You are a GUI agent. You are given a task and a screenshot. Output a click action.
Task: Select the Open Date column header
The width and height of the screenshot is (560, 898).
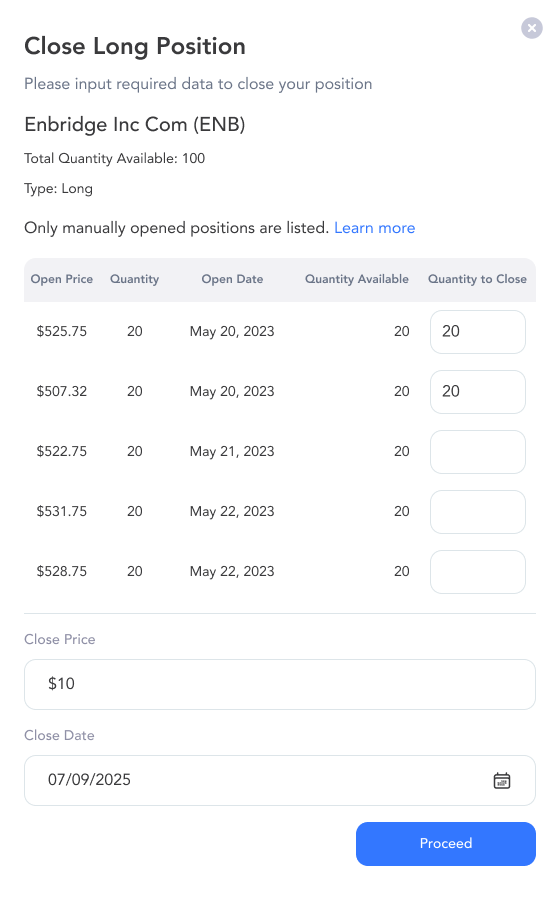click(232, 279)
